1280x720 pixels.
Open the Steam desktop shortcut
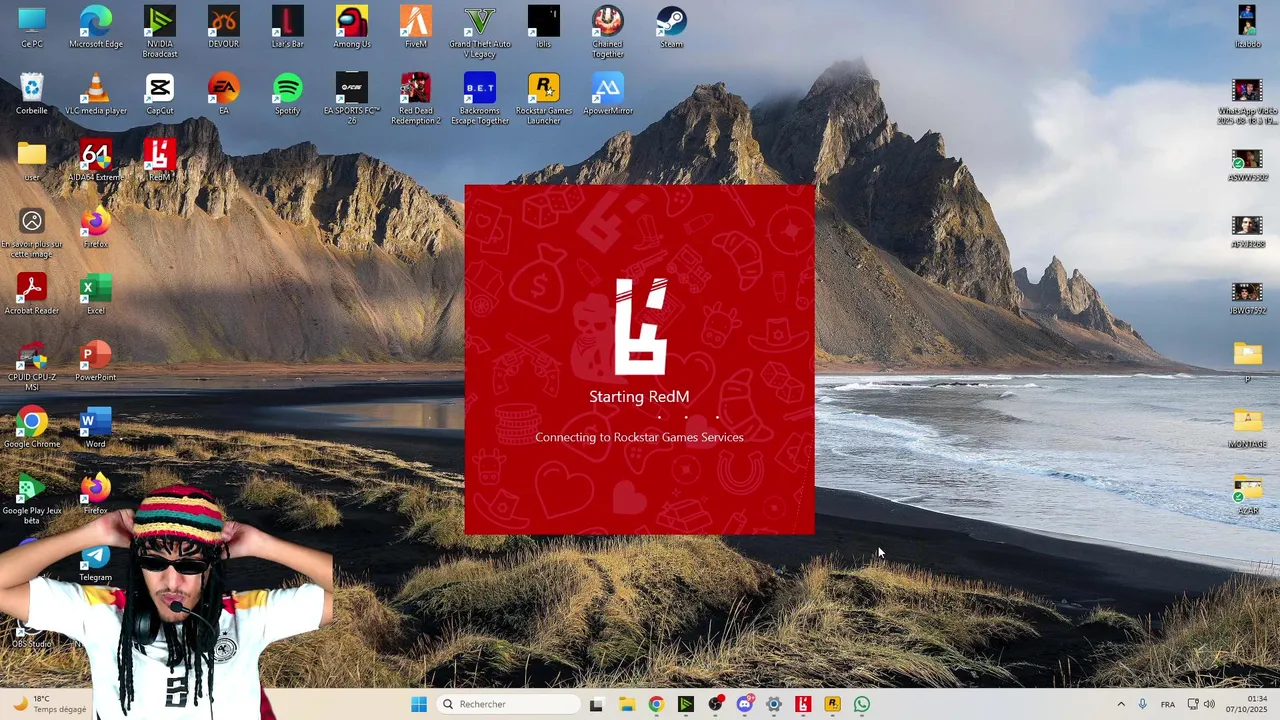point(672,27)
